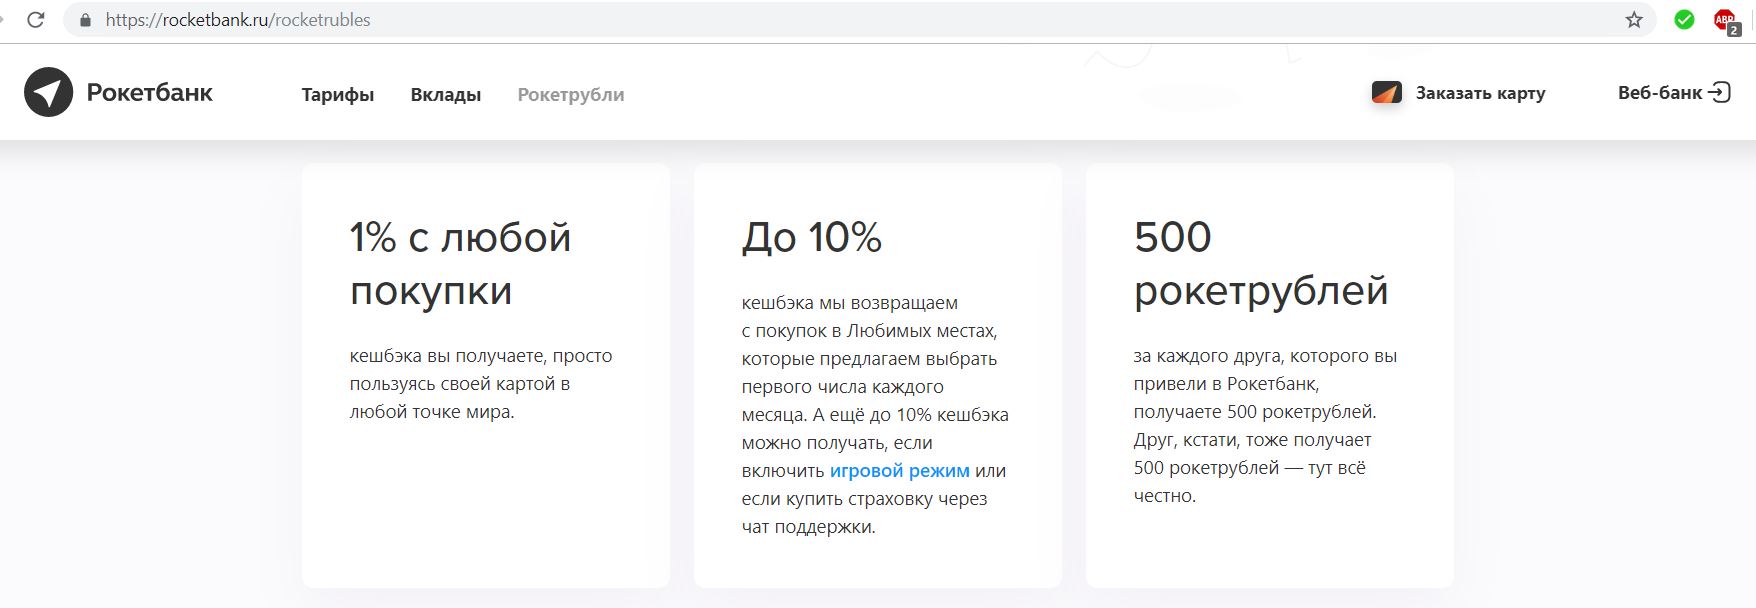Click the Веб-банк login arrow icon
This screenshot has width=1756, height=608.
click(x=1719, y=93)
